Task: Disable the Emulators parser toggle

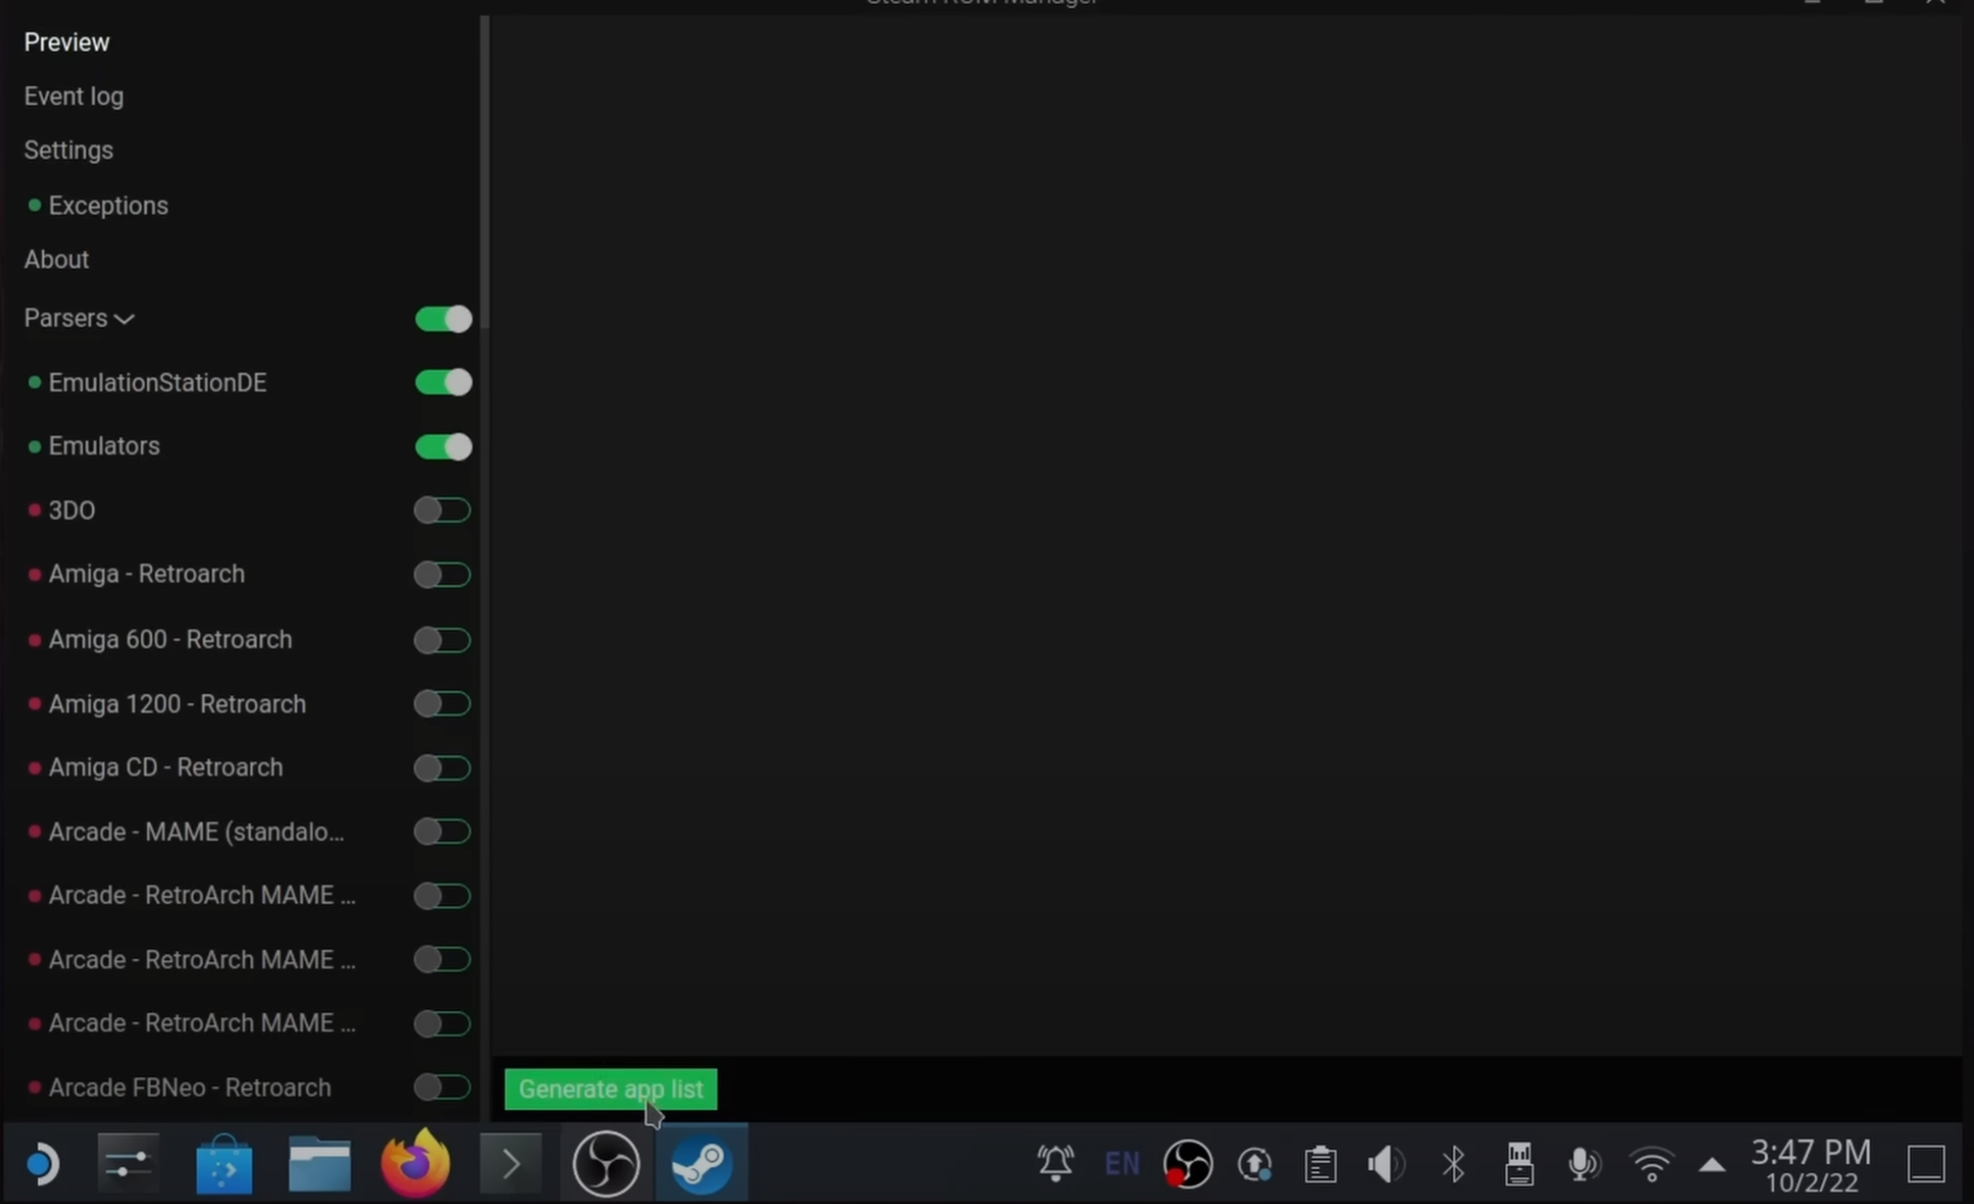Action: [443, 446]
